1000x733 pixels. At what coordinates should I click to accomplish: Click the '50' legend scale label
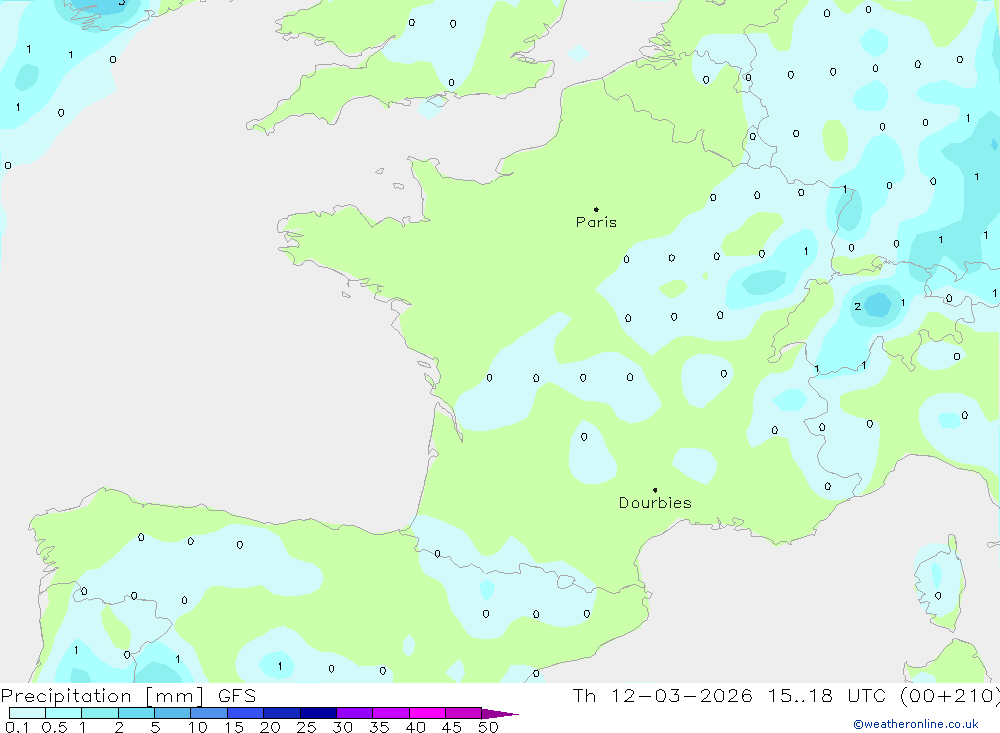pyautogui.click(x=488, y=727)
